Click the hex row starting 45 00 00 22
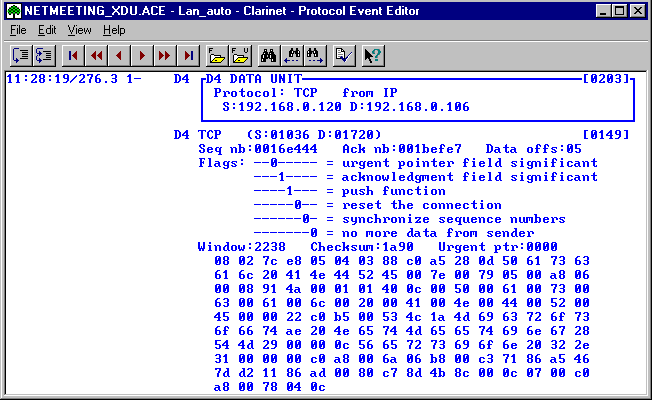This screenshot has width=652, height=400. 402,317
